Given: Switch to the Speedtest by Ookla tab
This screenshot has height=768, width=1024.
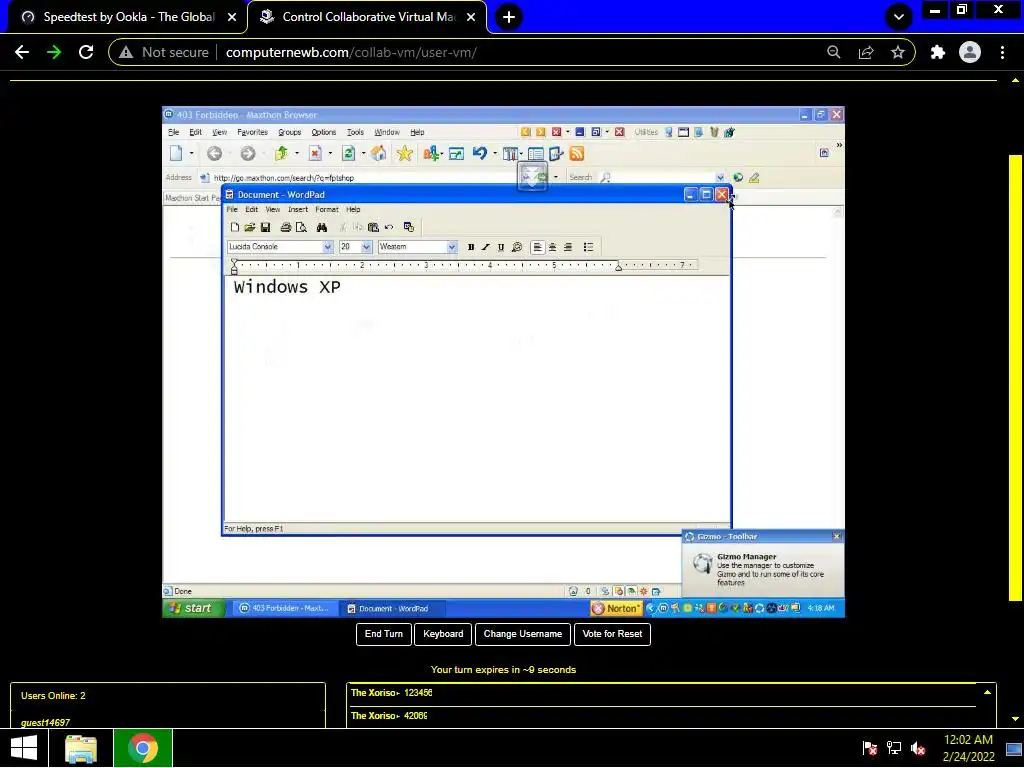Looking at the screenshot, I should (x=128, y=17).
